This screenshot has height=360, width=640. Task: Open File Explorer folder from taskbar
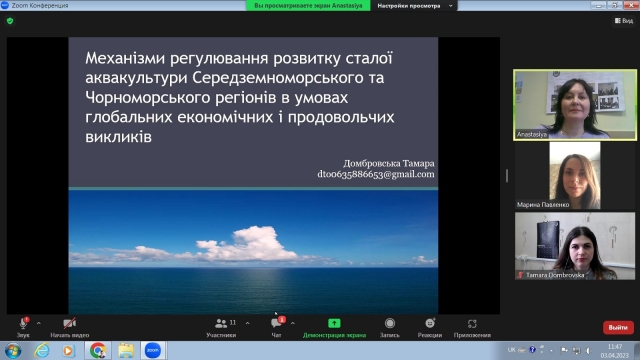[126, 351]
